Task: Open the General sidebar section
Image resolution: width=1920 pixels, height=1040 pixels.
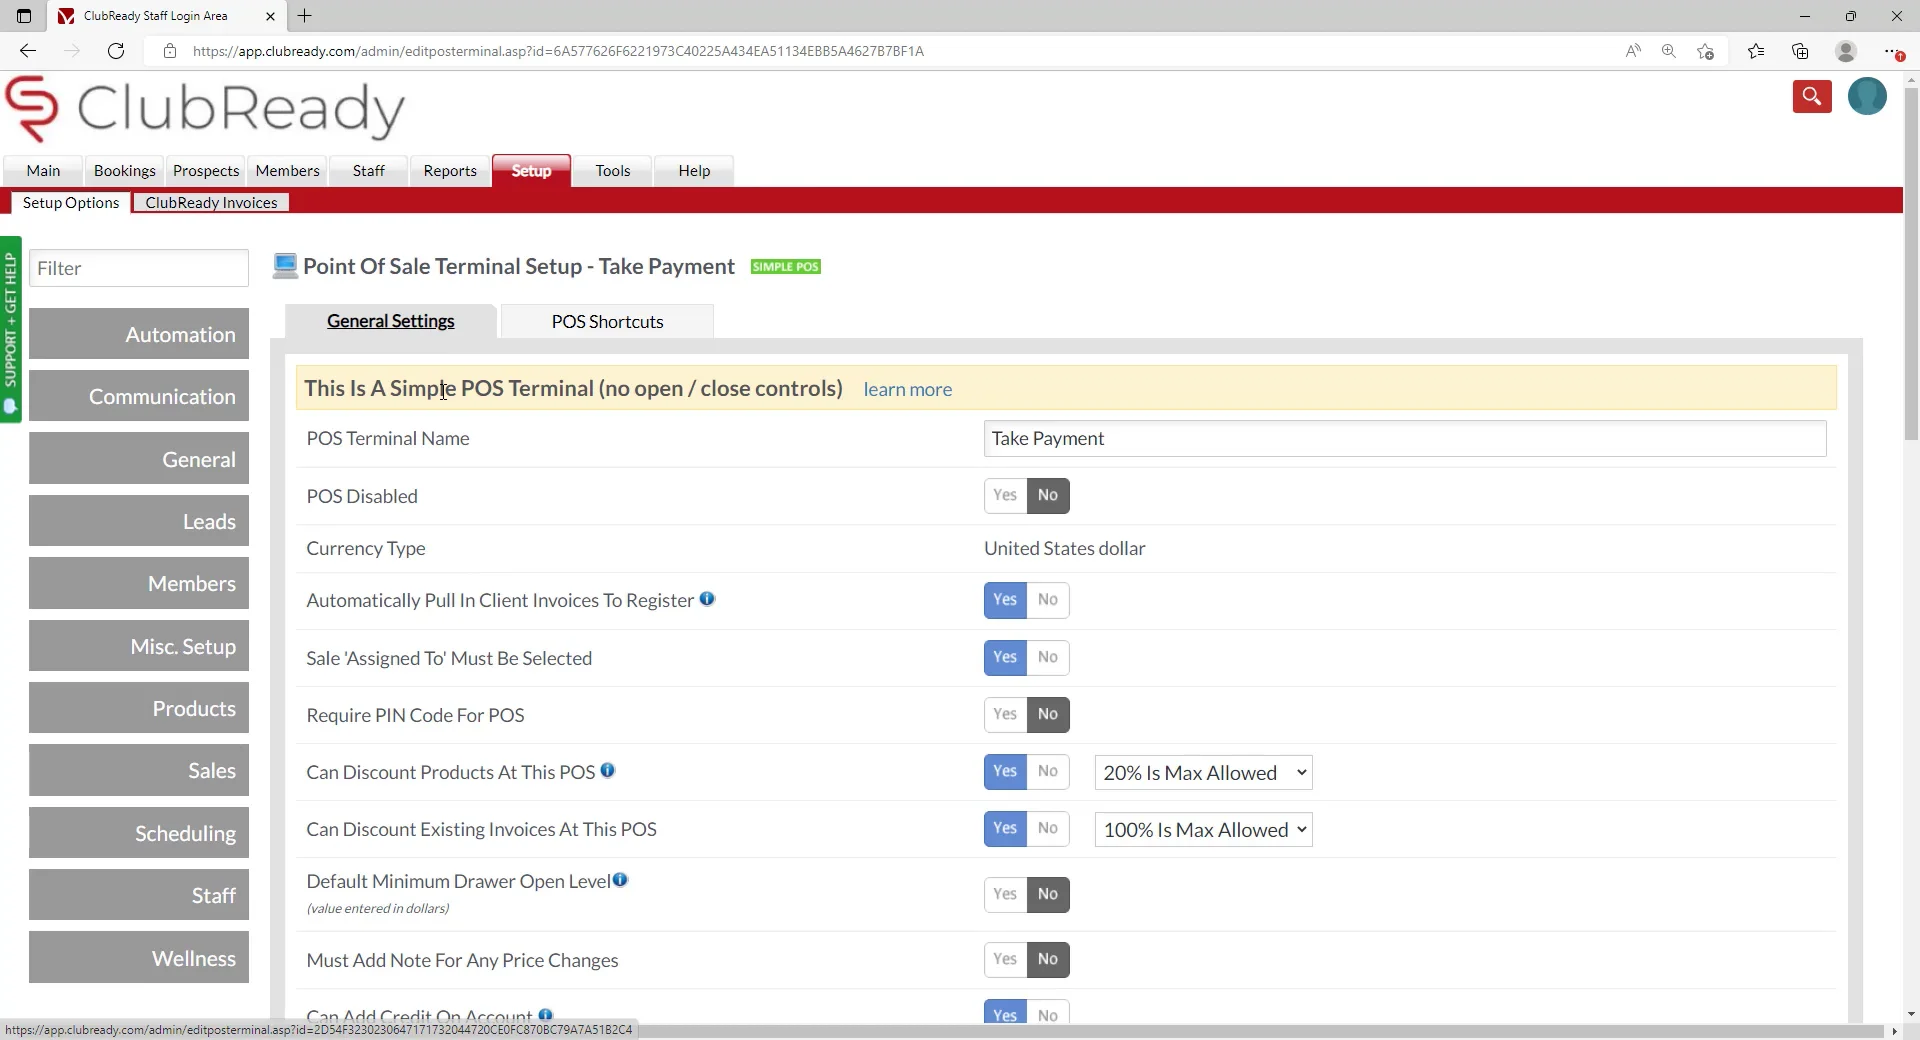Action: pos(139,459)
